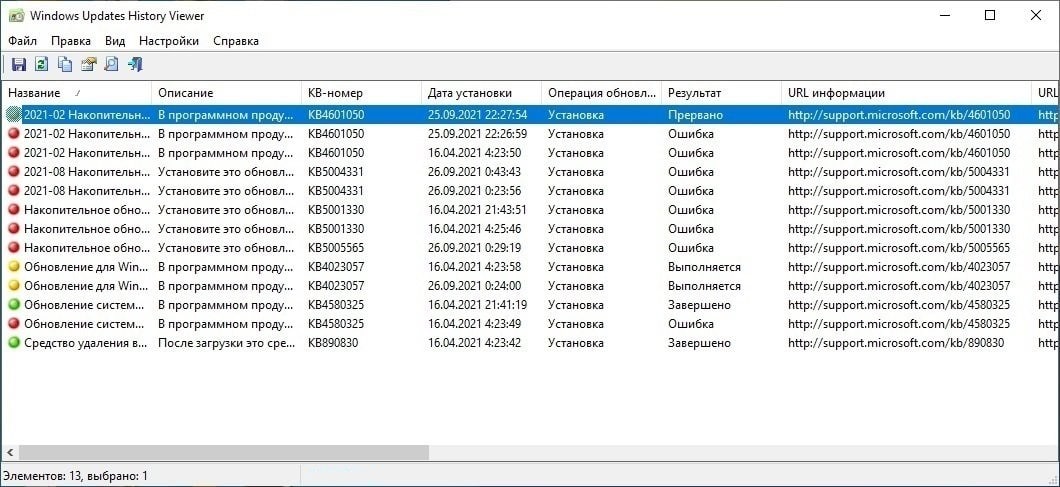Sort by the URL информации column header

click(907, 93)
